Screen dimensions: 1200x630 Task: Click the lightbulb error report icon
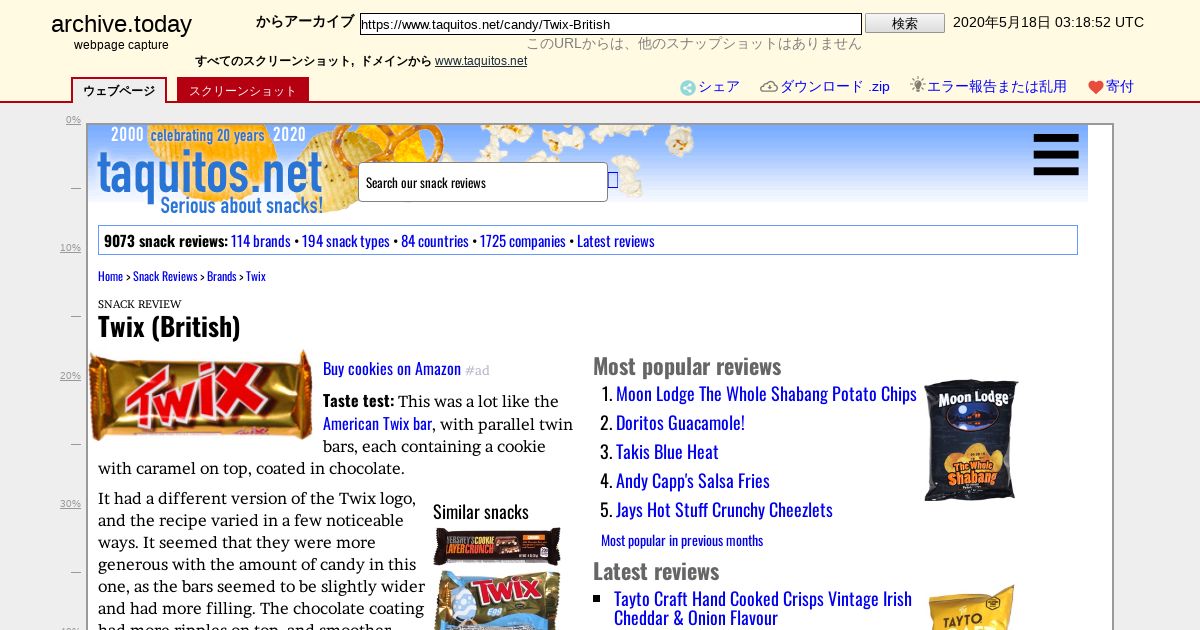point(918,85)
